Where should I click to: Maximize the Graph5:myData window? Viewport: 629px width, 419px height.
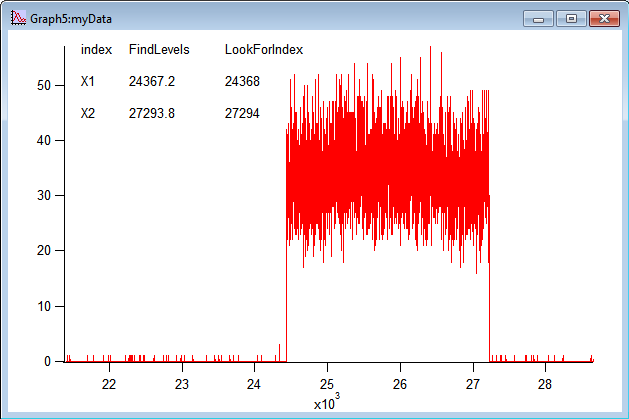(571, 19)
